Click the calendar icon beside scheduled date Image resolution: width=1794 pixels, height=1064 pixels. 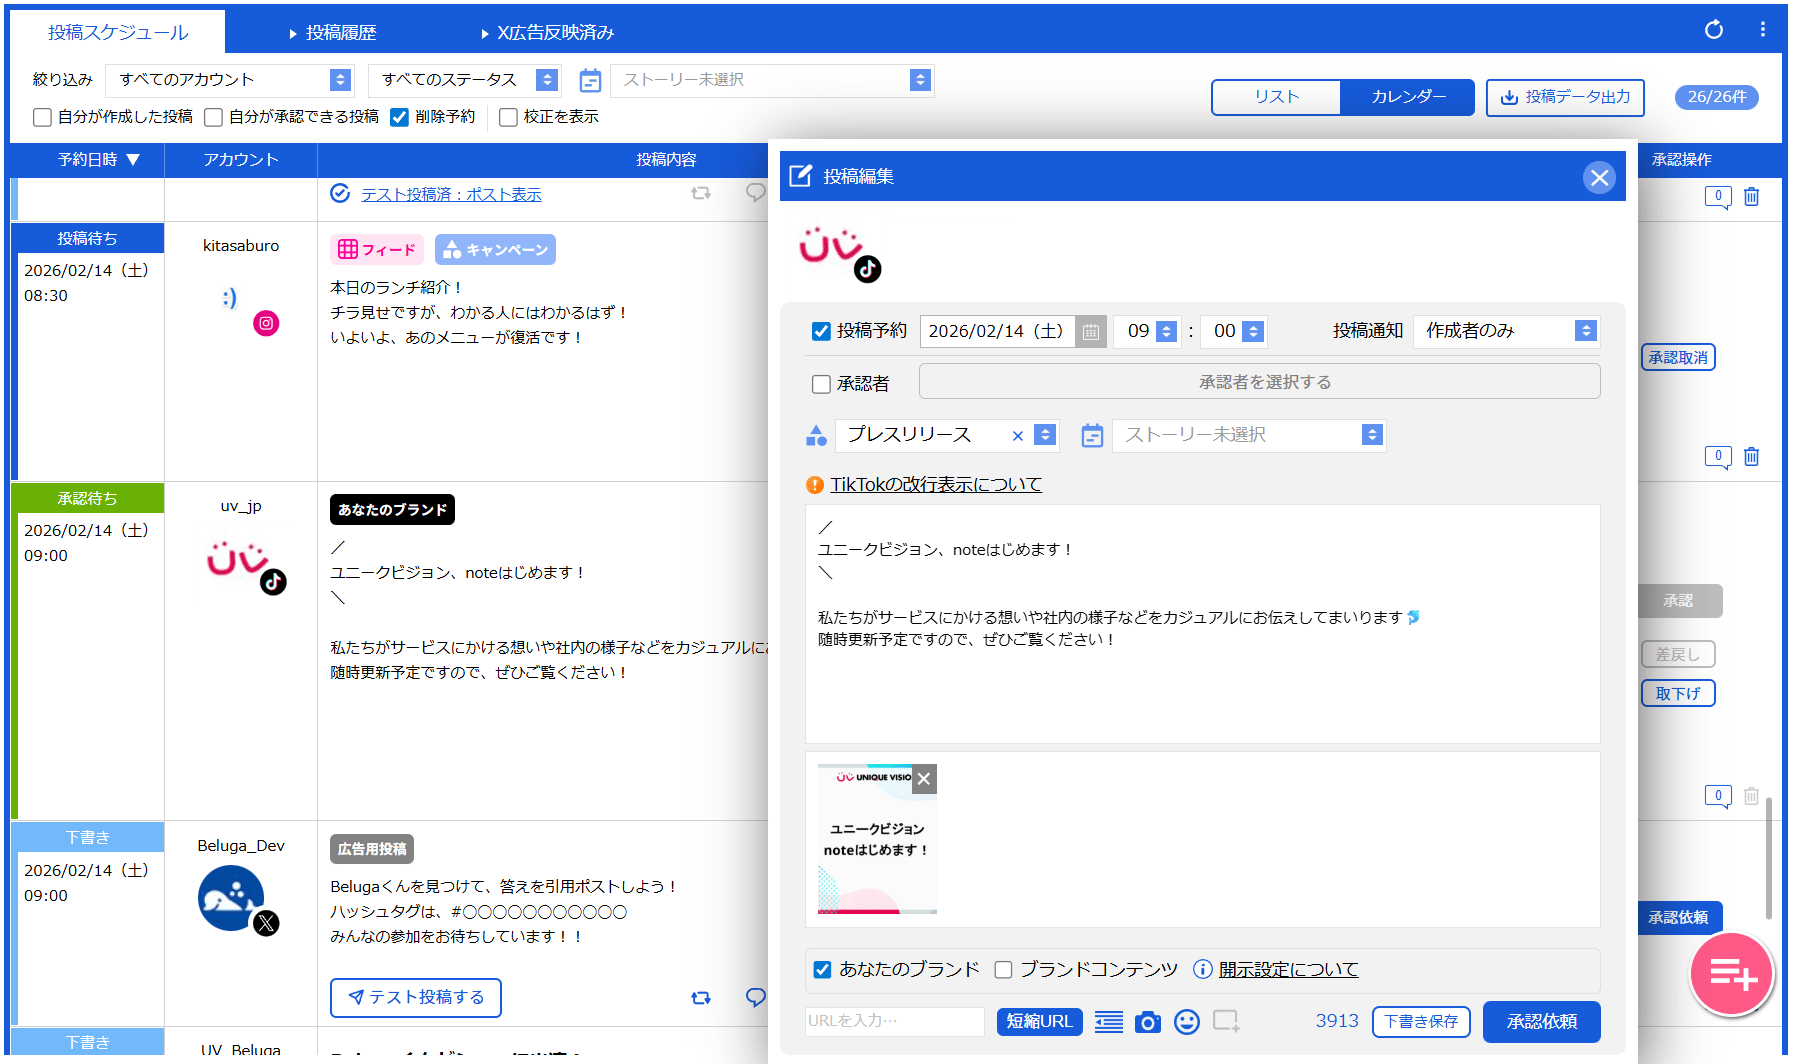tap(1091, 331)
